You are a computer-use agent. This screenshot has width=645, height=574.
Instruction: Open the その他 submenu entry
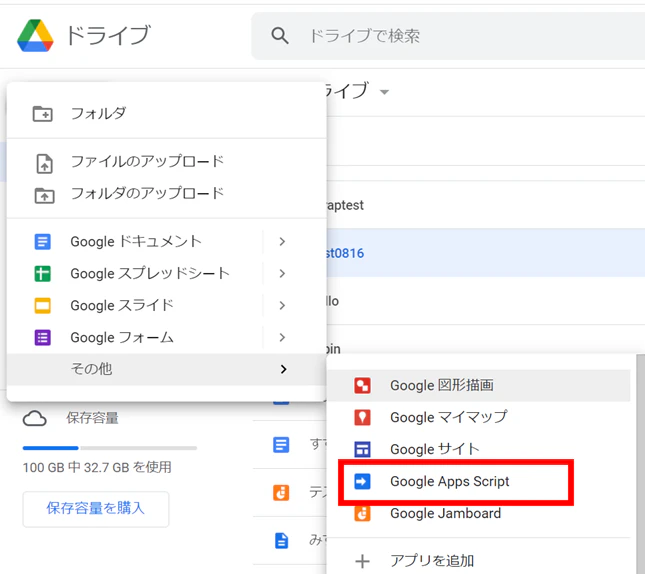167,369
